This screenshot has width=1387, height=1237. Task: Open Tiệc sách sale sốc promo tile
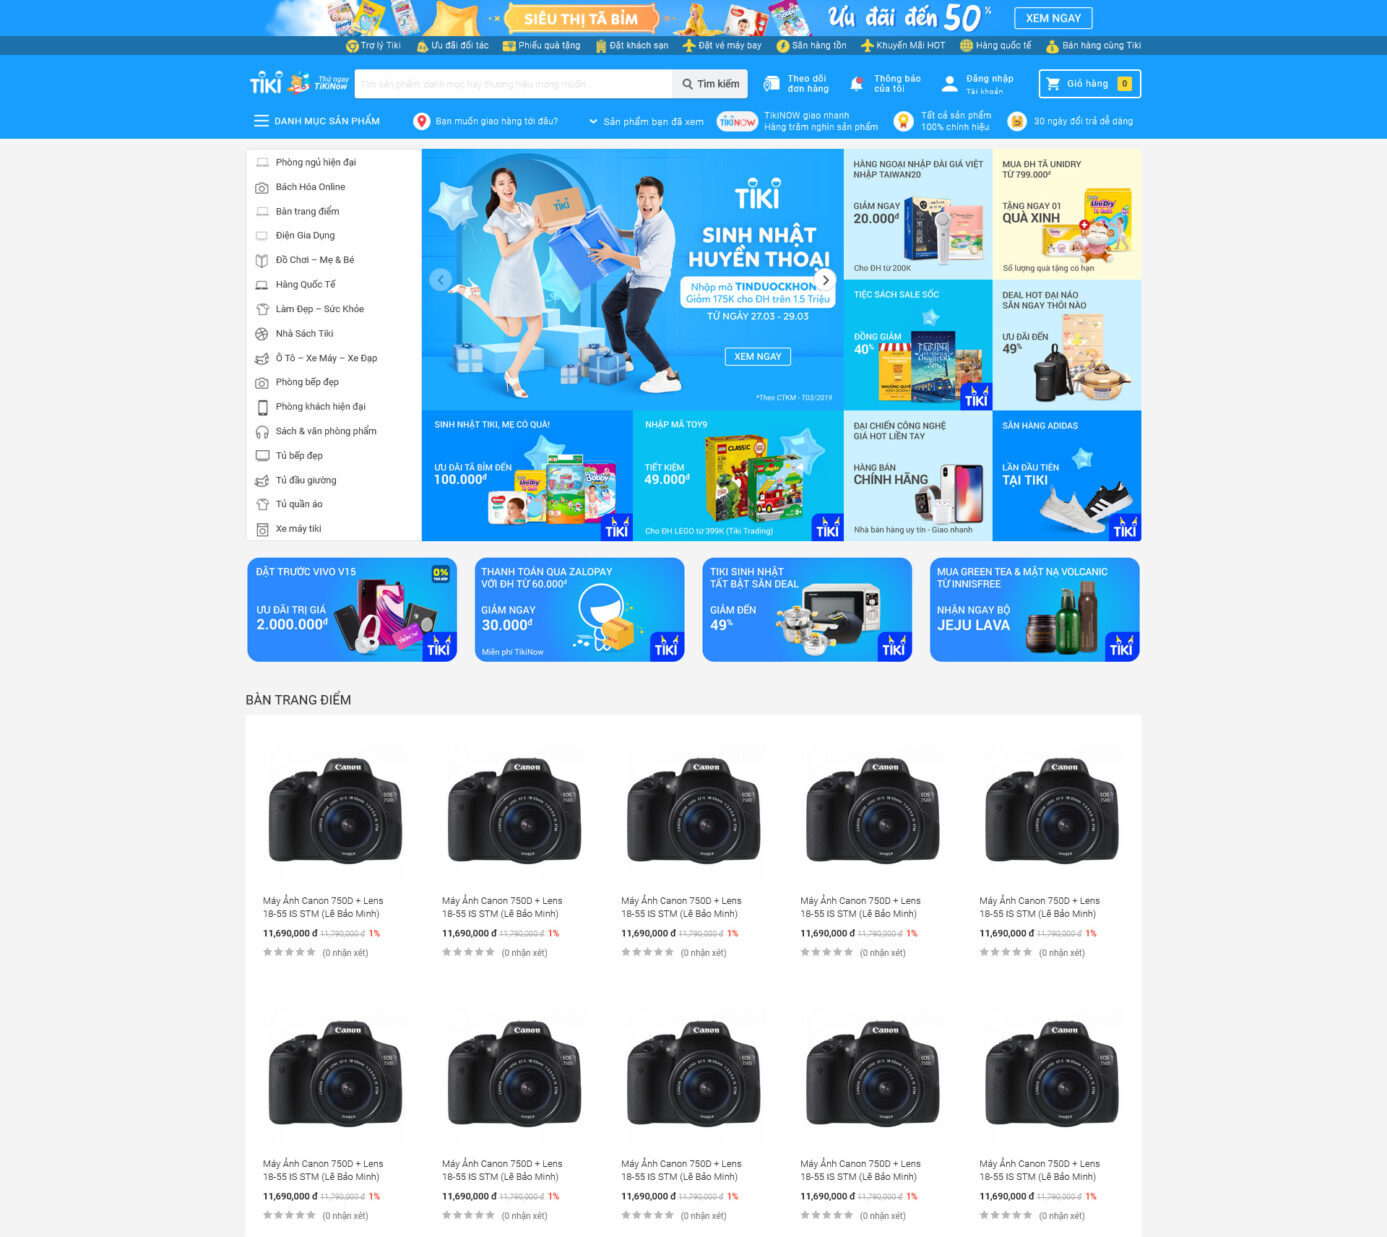pos(918,345)
